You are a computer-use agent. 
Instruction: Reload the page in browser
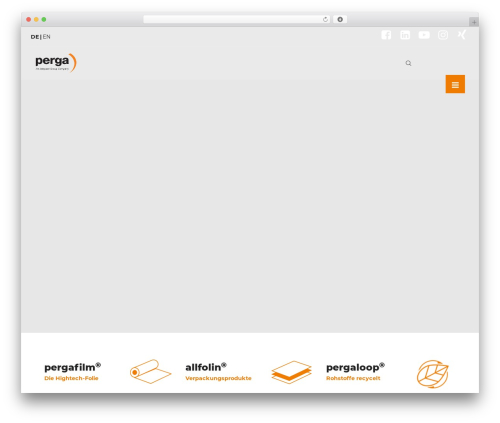click(325, 19)
